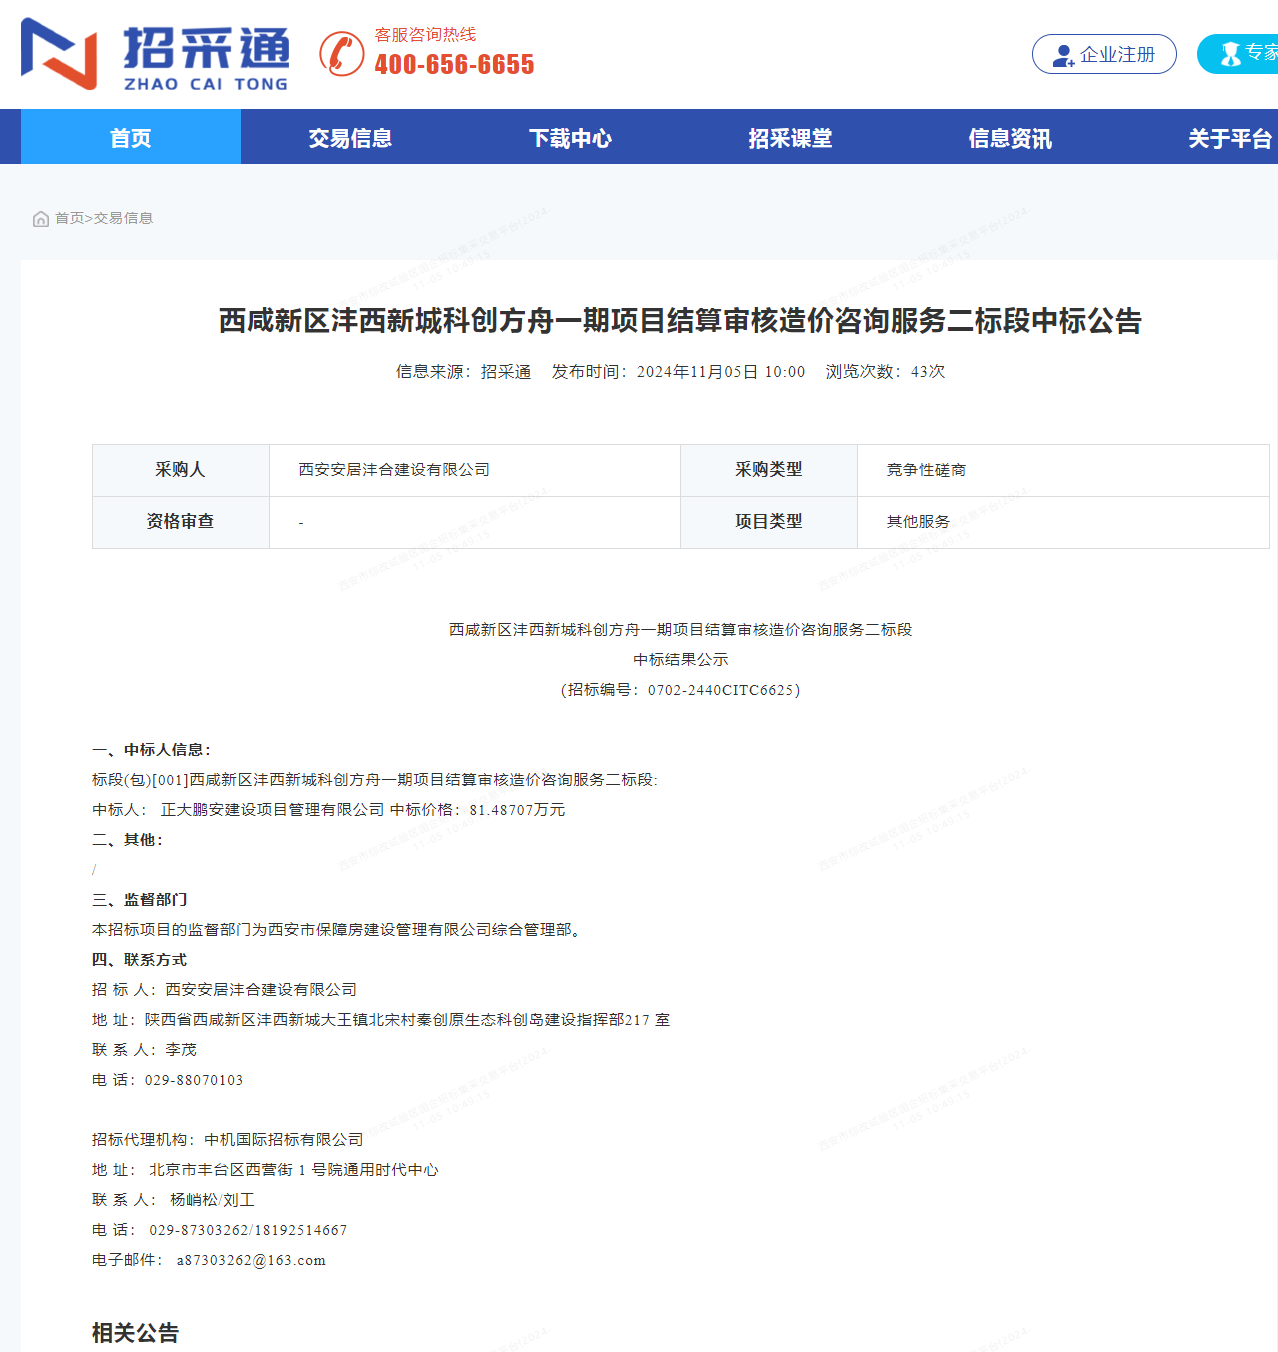Click the 相关公告 section heading
The height and width of the screenshot is (1352, 1278).
pos(136,1333)
